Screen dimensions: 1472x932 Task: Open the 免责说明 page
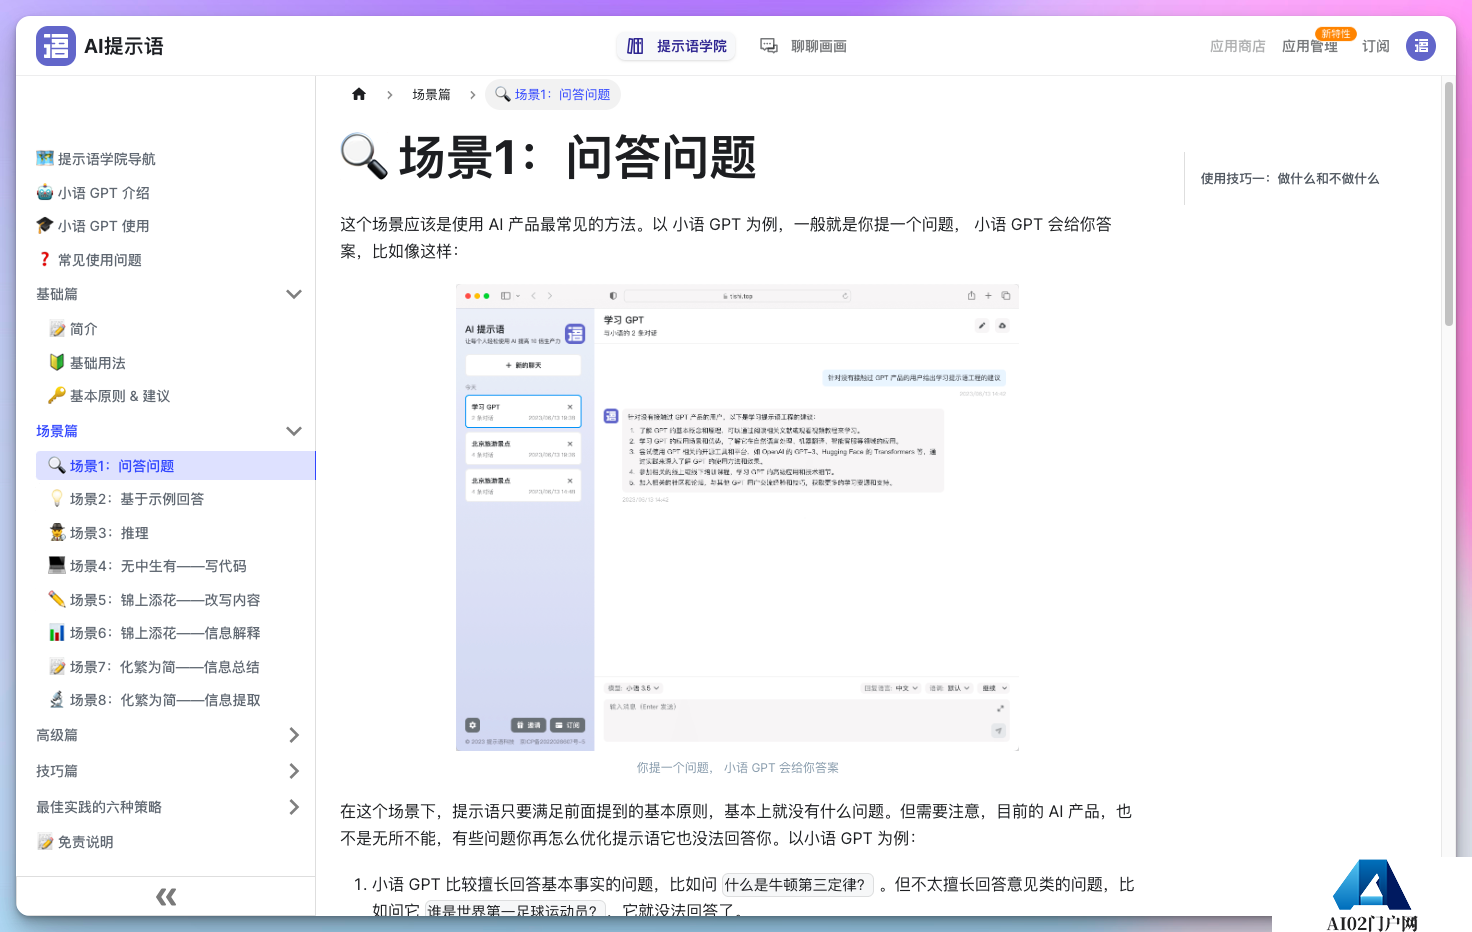coord(75,842)
